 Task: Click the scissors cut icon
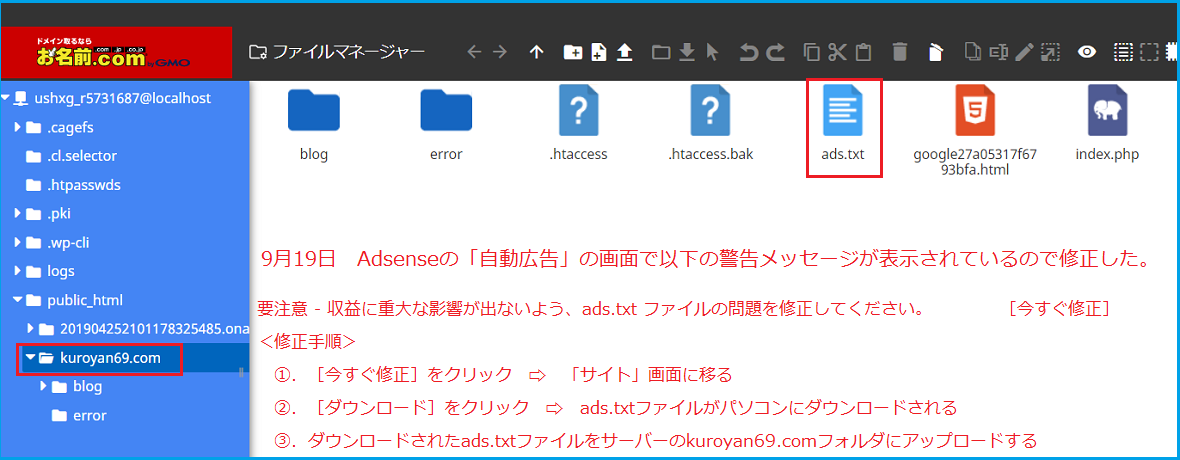click(838, 52)
